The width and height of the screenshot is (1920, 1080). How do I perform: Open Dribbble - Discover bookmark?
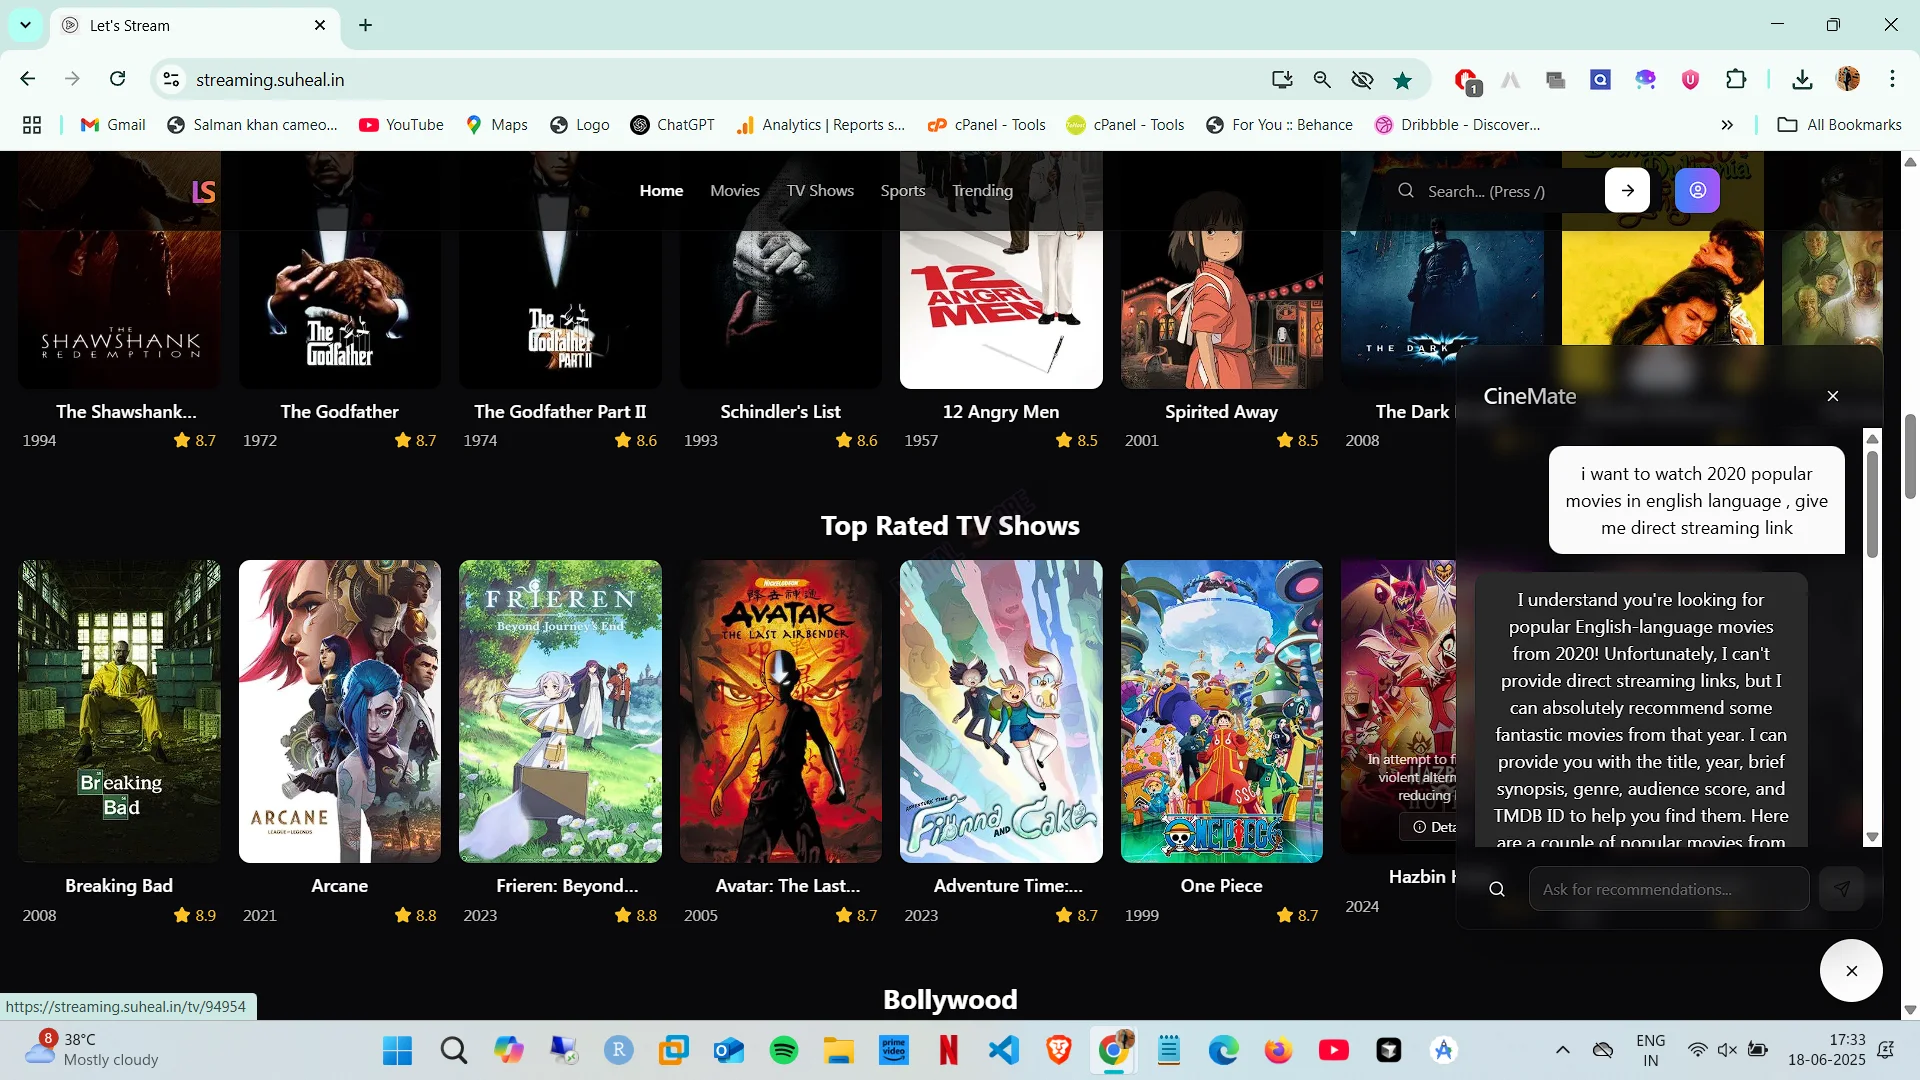(1458, 125)
